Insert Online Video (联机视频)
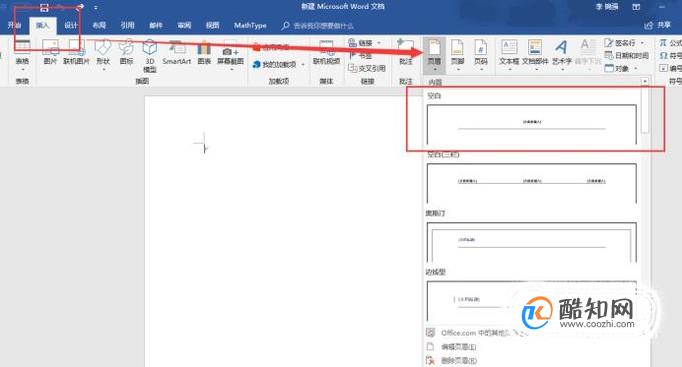Image resolution: width=682 pixels, height=367 pixels. click(x=326, y=52)
